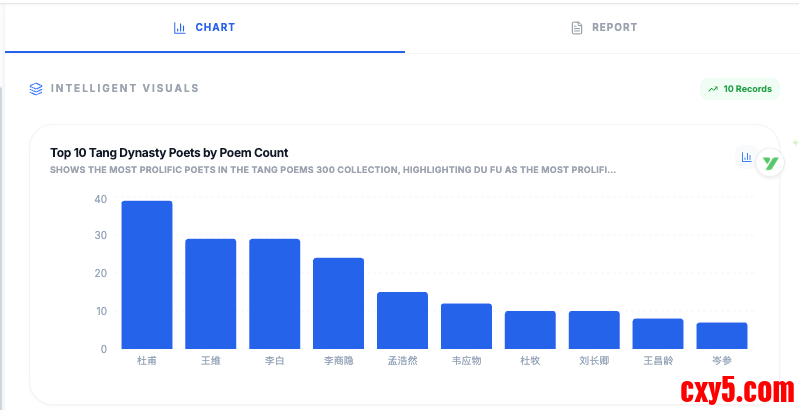Click the 10 Records badge
Screen dimensions: 799x410
coord(740,89)
